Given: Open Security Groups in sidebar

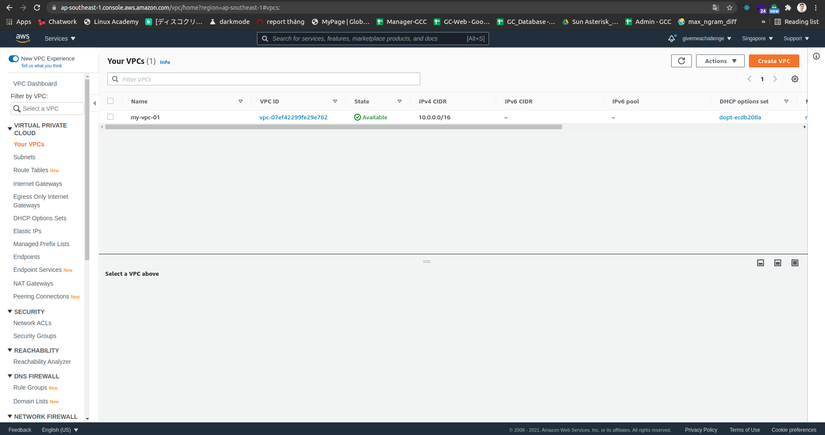Looking at the screenshot, I should pos(35,336).
